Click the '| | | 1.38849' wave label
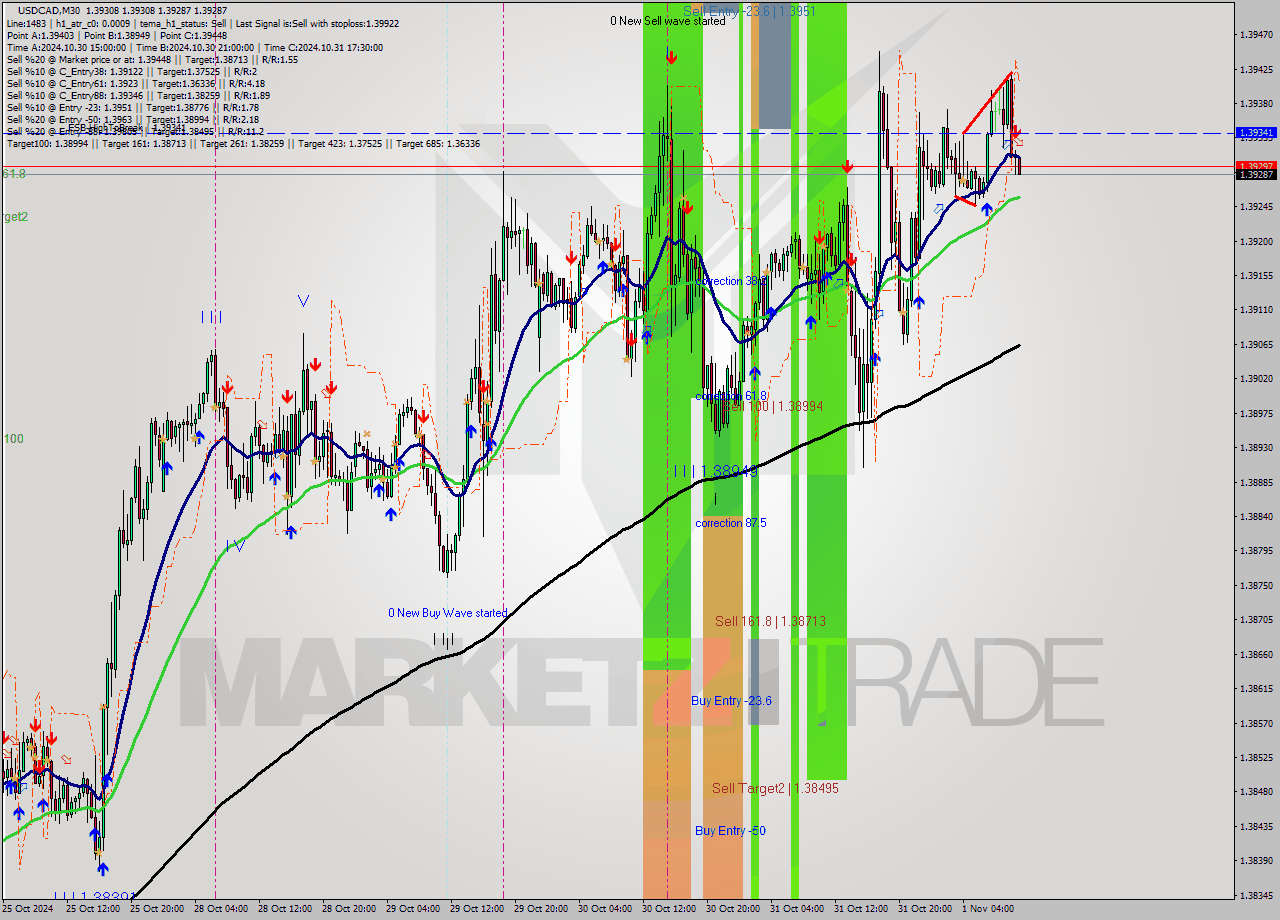Screen dimensions: 1280x920 716,470
